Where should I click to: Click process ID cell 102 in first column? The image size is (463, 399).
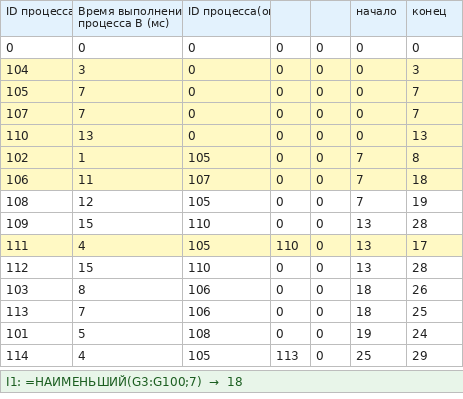[x=36, y=158]
